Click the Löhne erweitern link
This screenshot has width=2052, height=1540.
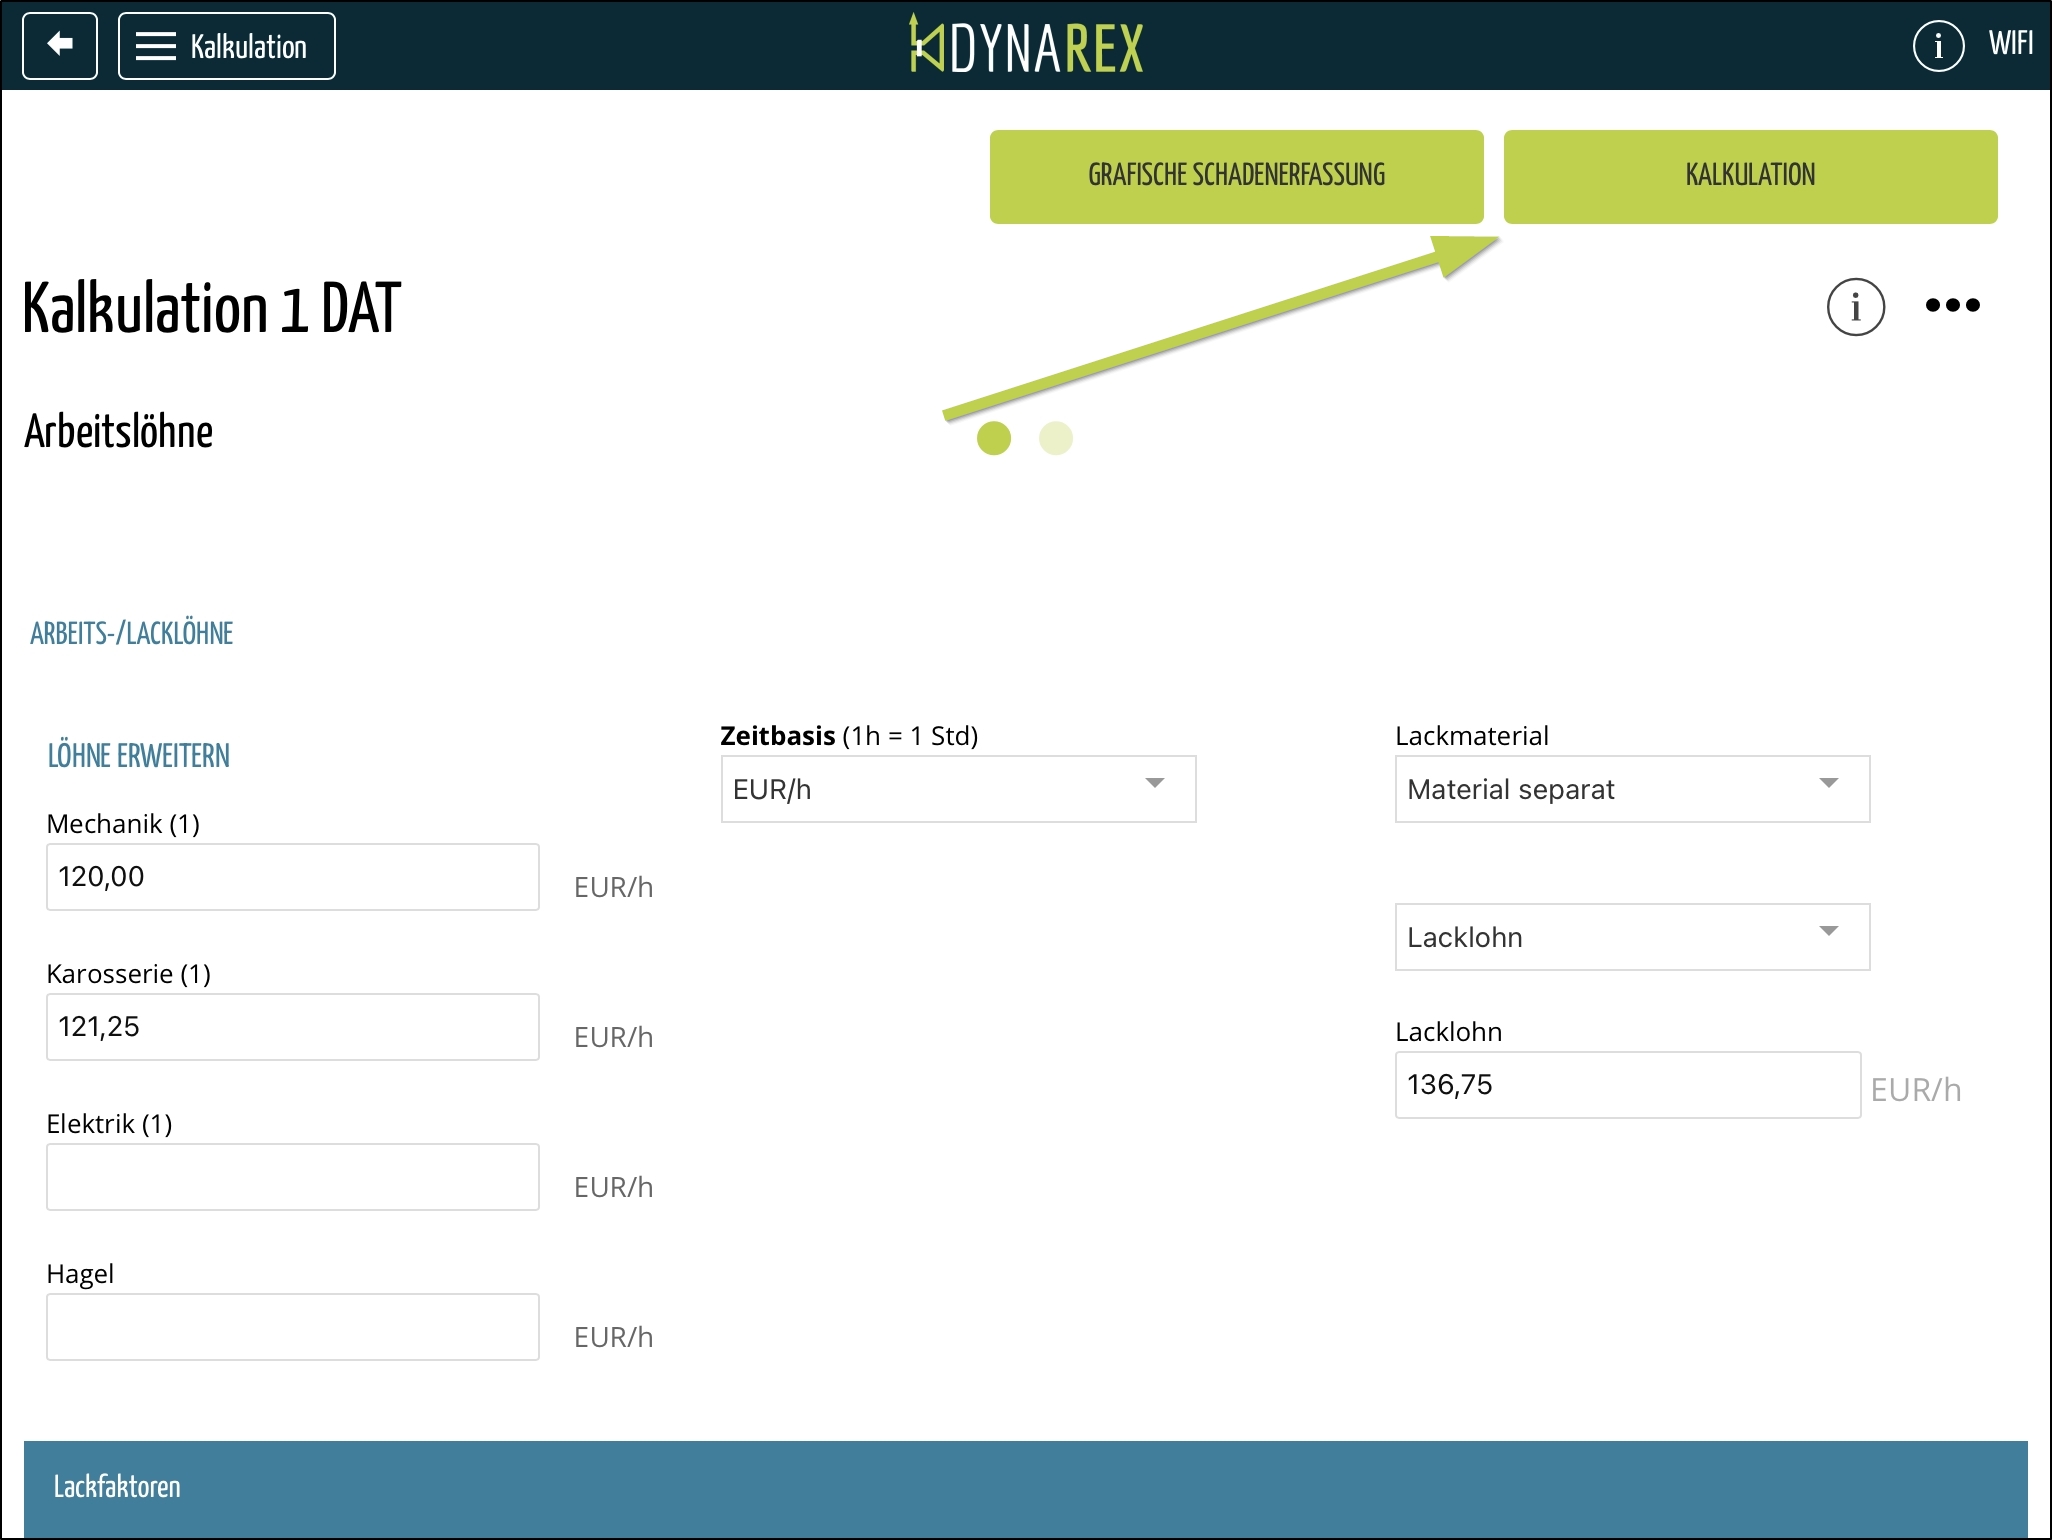click(x=139, y=756)
